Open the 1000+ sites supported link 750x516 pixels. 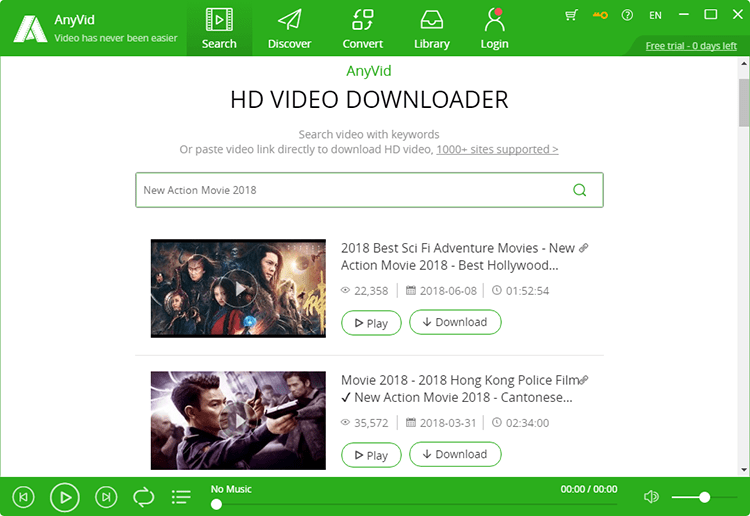coord(497,149)
